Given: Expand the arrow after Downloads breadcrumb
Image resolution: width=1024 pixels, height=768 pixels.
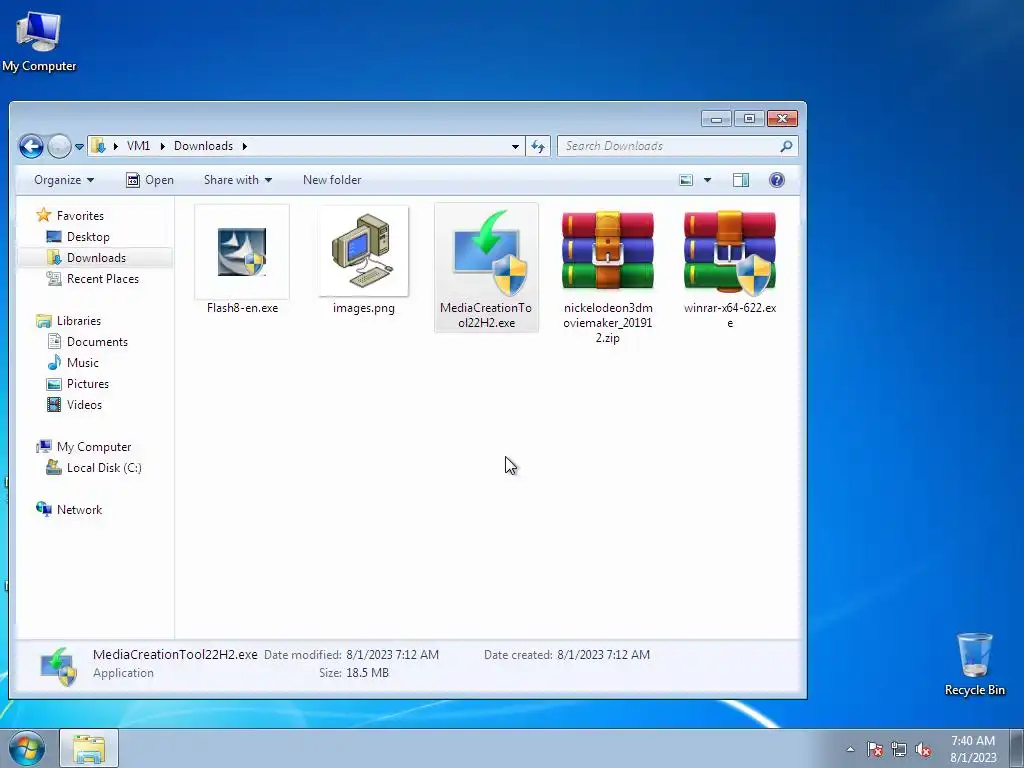Looking at the screenshot, I should pyautogui.click(x=245, y=146).
